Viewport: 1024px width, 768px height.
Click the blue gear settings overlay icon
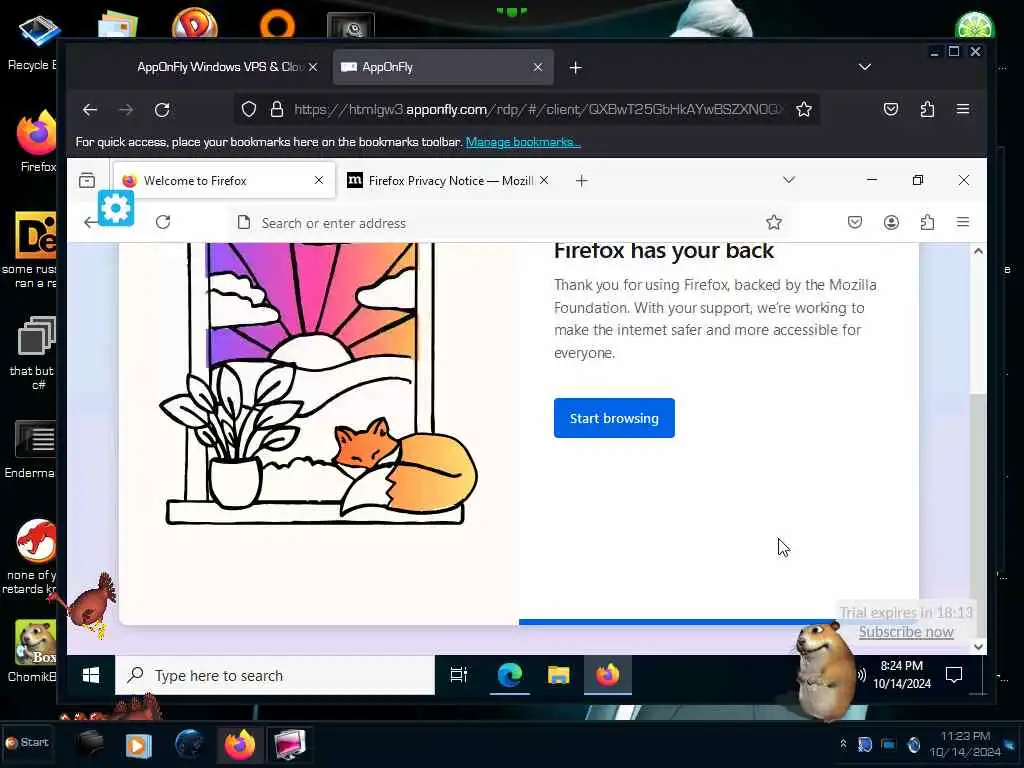116,208
